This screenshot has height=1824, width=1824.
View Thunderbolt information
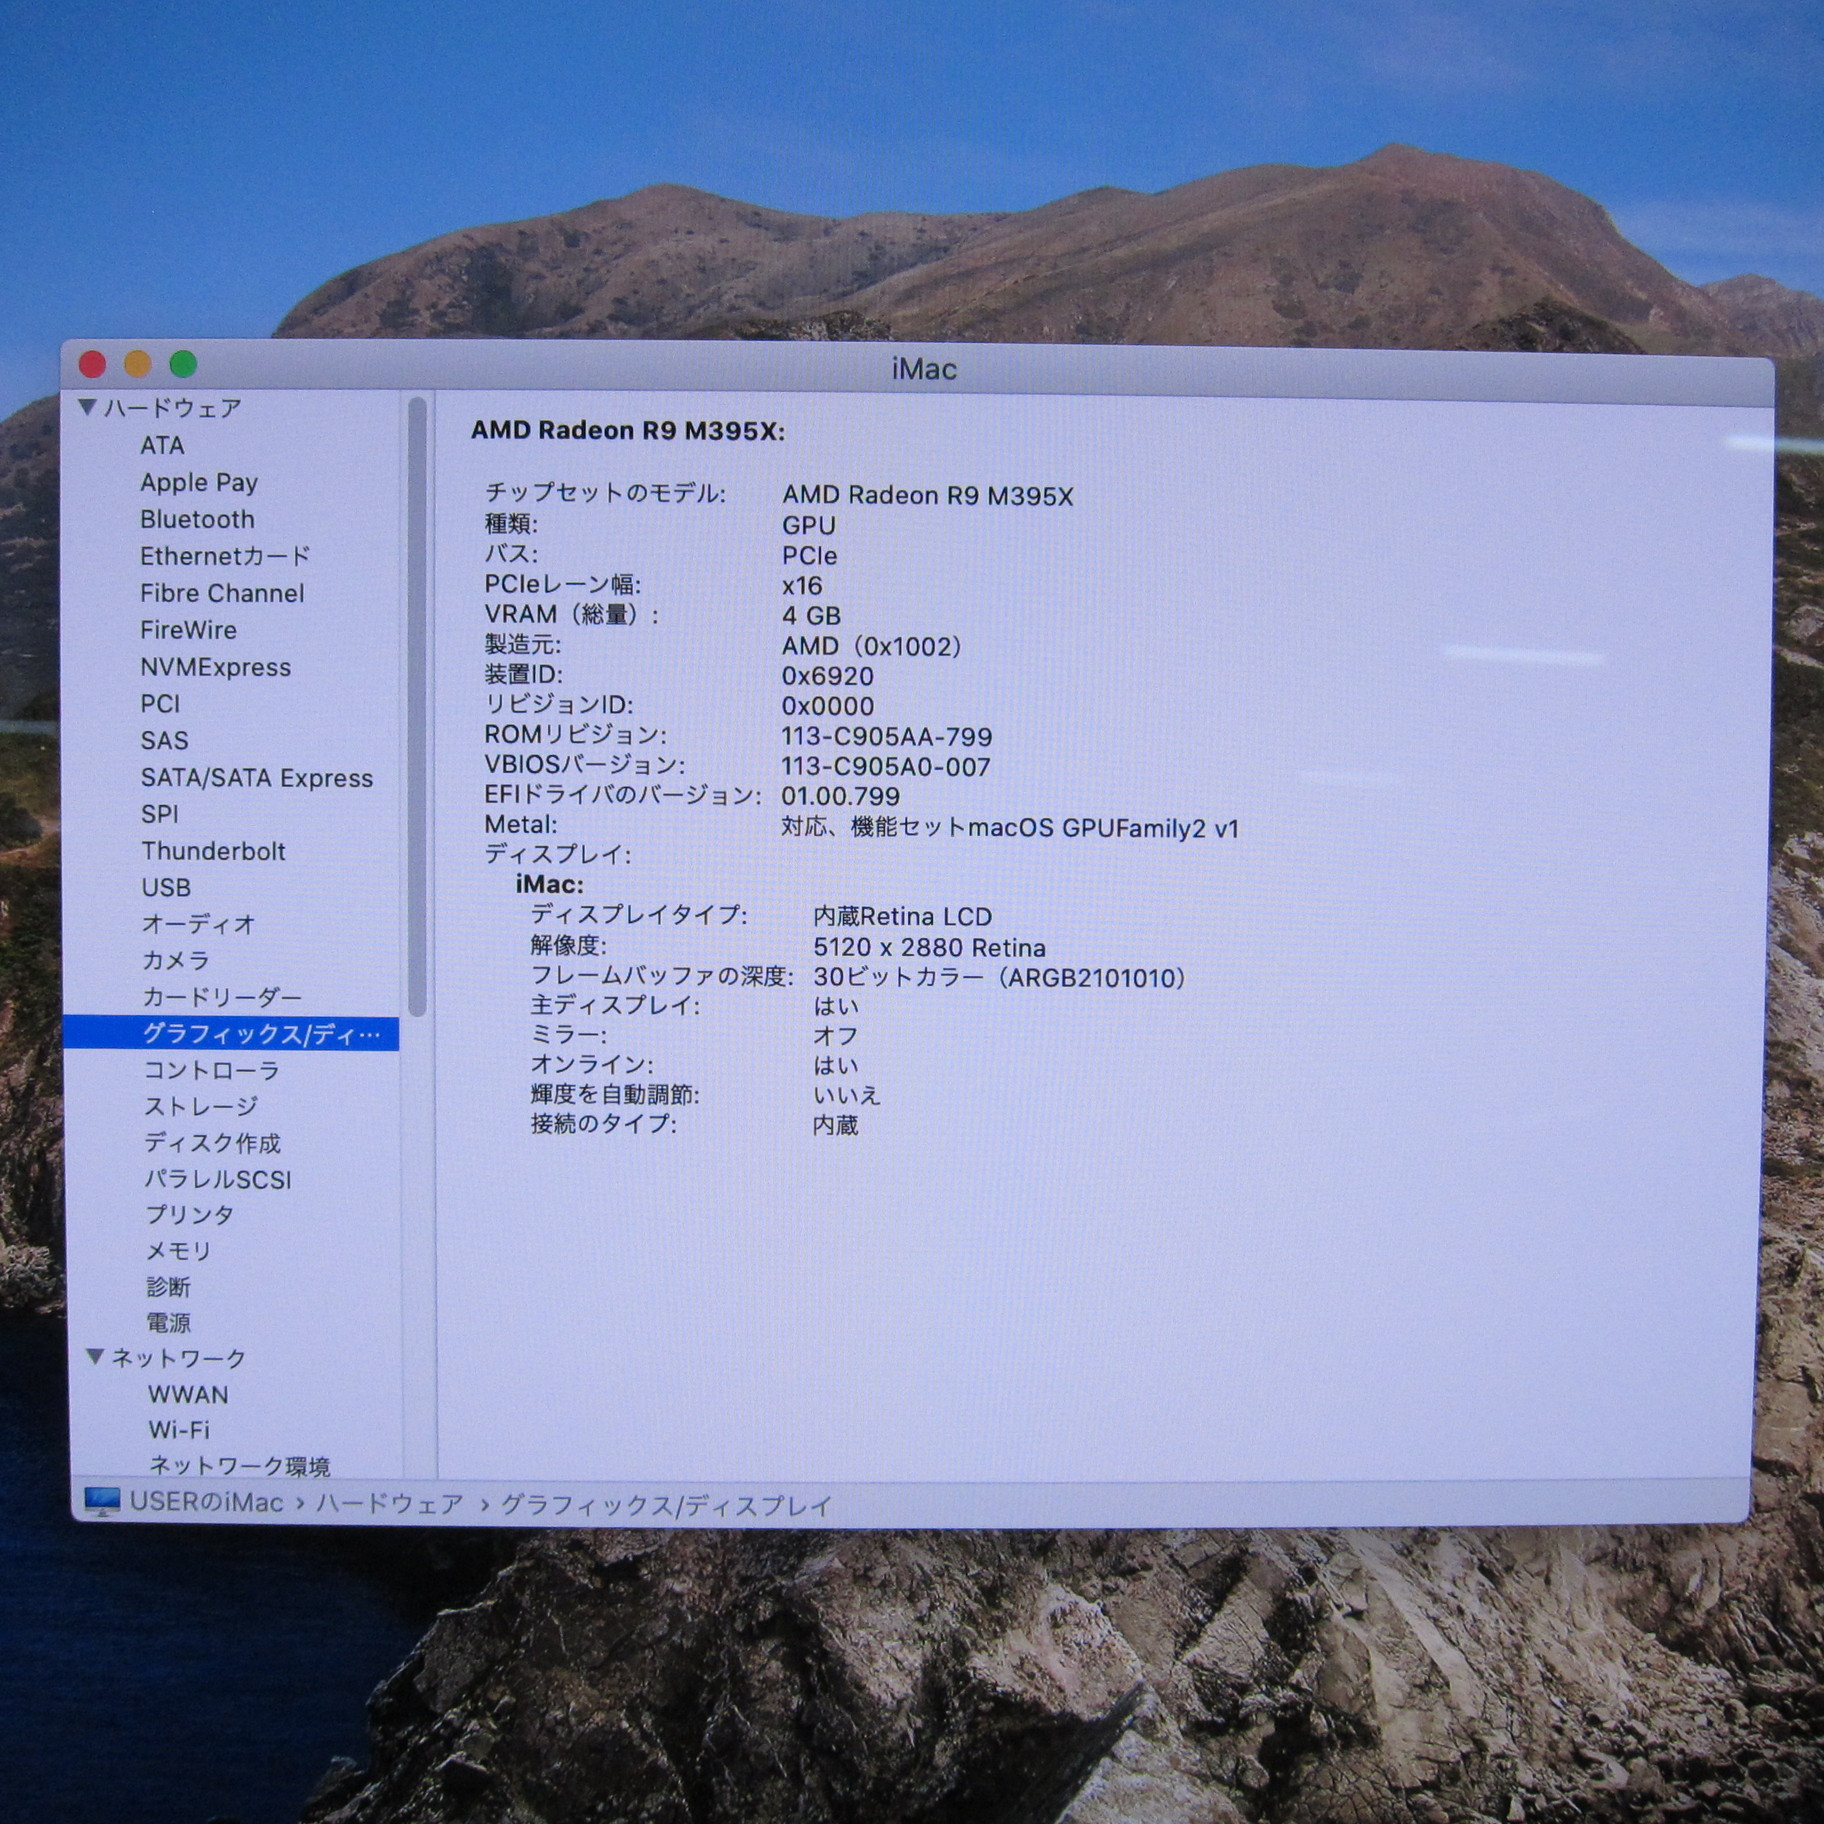point(213,851)
